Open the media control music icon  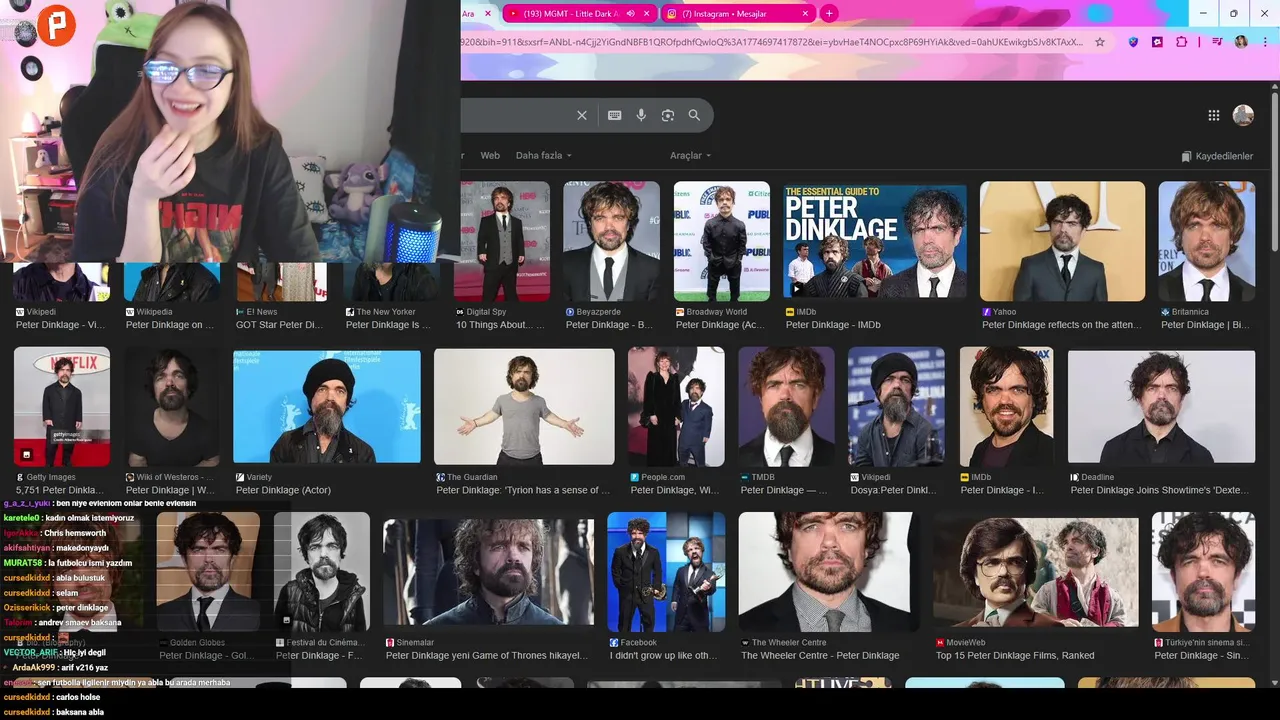point(1217,42)
